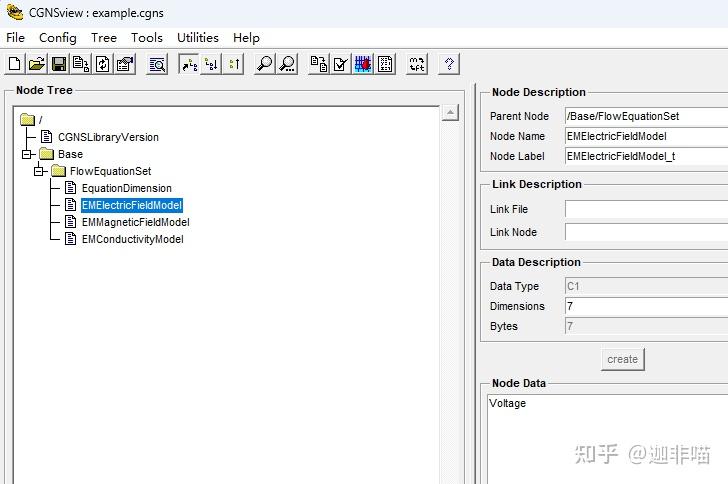728x484 pixels.
Task: Collapse the FlowEquationSet tree node
Action: point(39,171)
